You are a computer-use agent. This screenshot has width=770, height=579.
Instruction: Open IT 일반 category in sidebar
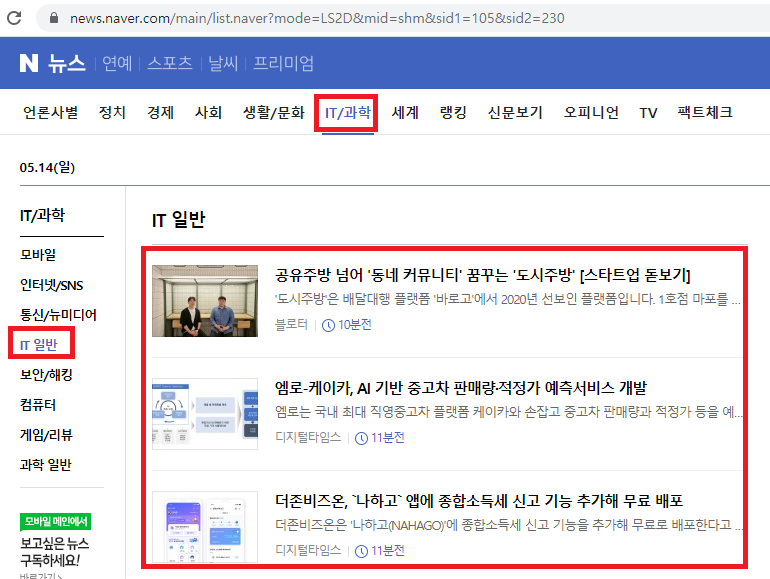tap(39, 345)
